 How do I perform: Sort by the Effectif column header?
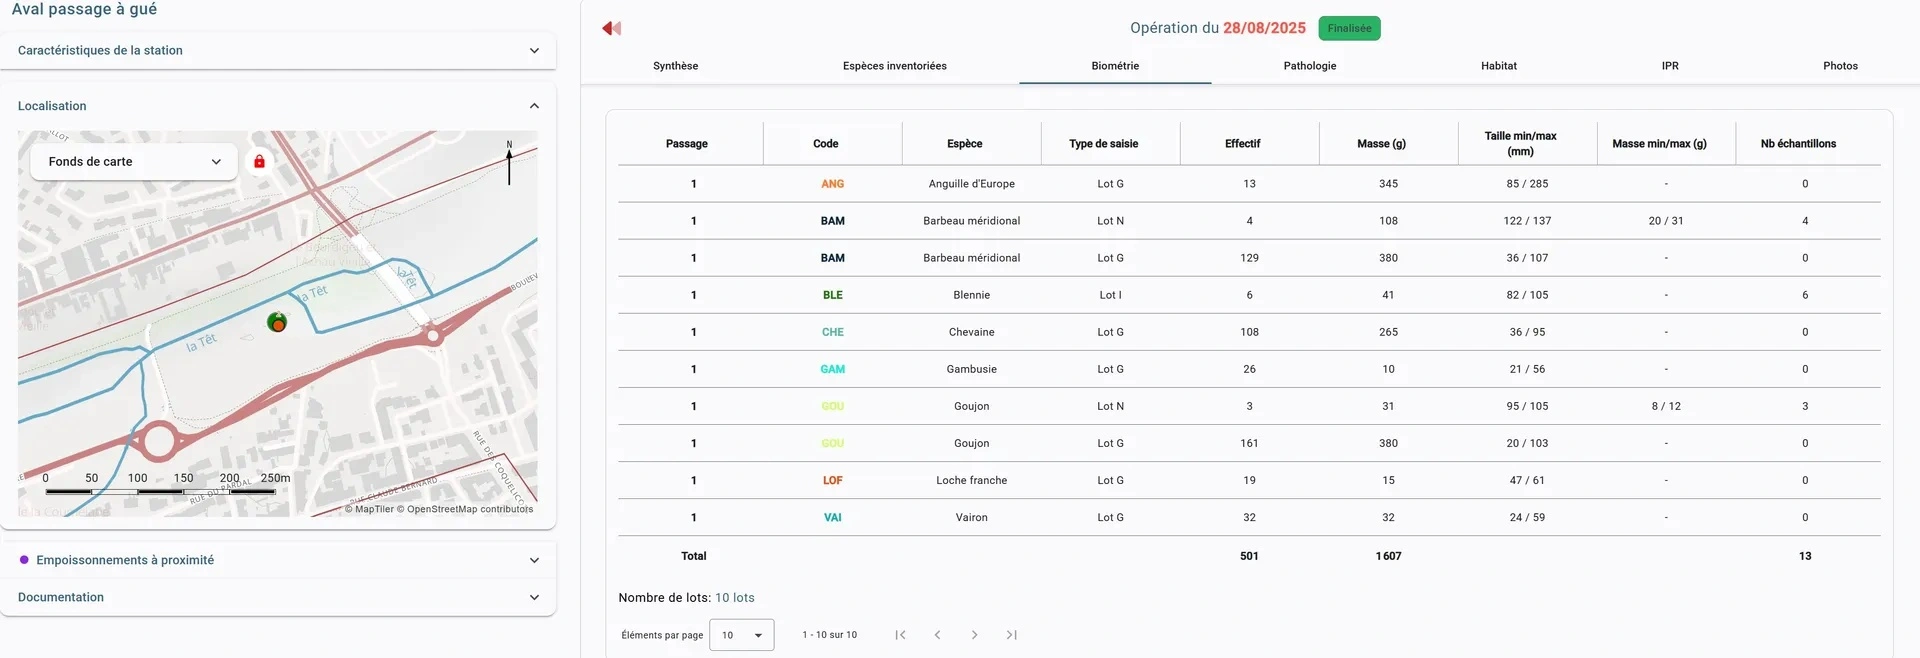coord(1242,144)
